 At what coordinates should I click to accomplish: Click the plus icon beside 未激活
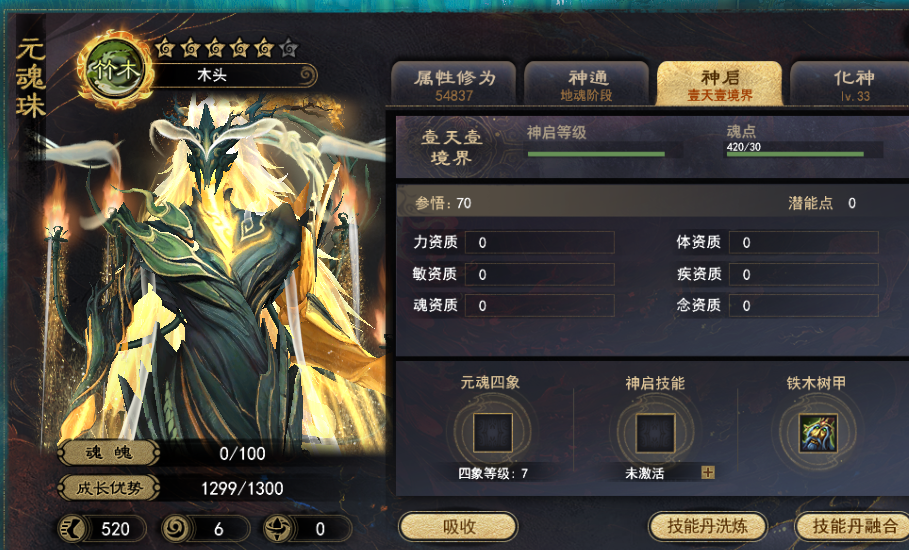tap(707, 472)
